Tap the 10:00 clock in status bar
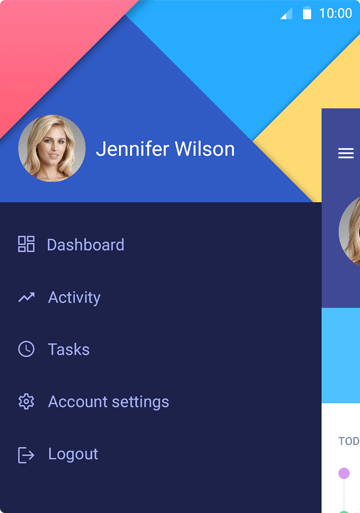This screenshot has height=513, width=360. click(336, 13)
